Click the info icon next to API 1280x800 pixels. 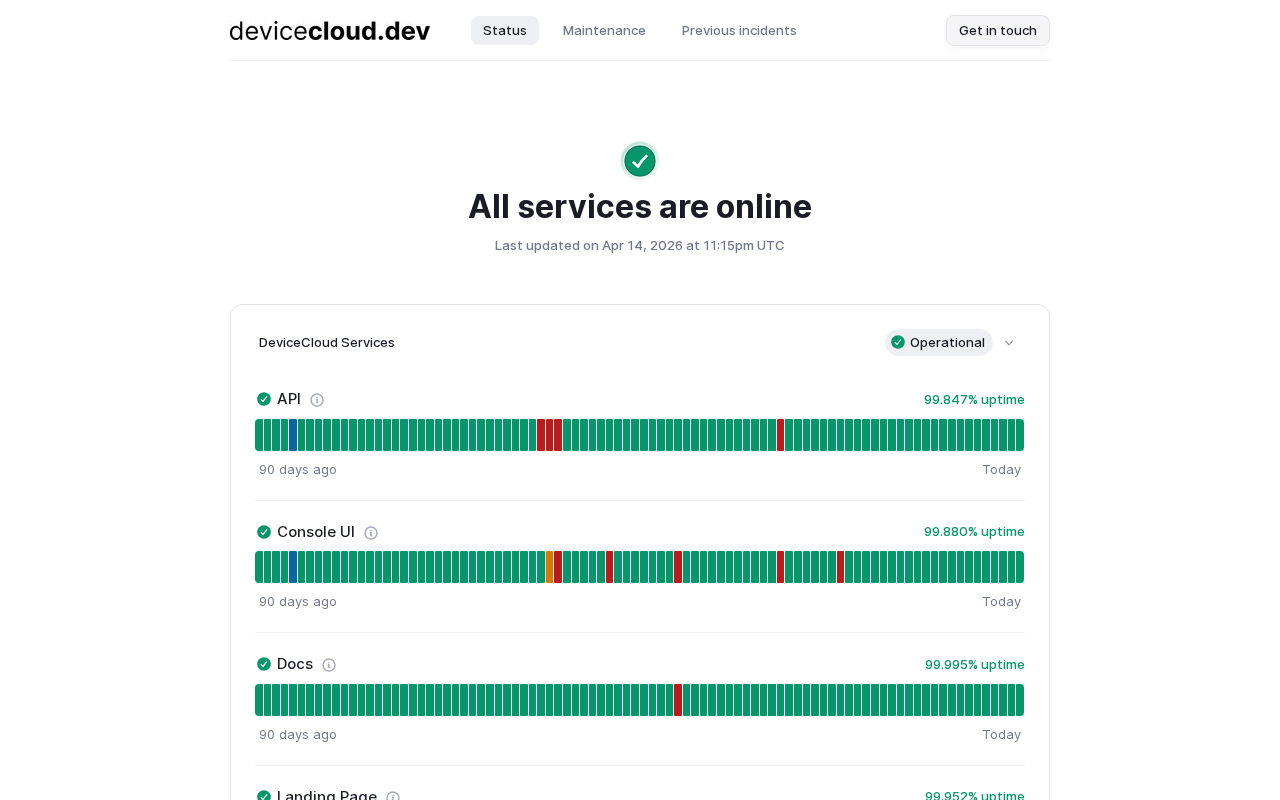coord(317,400)
